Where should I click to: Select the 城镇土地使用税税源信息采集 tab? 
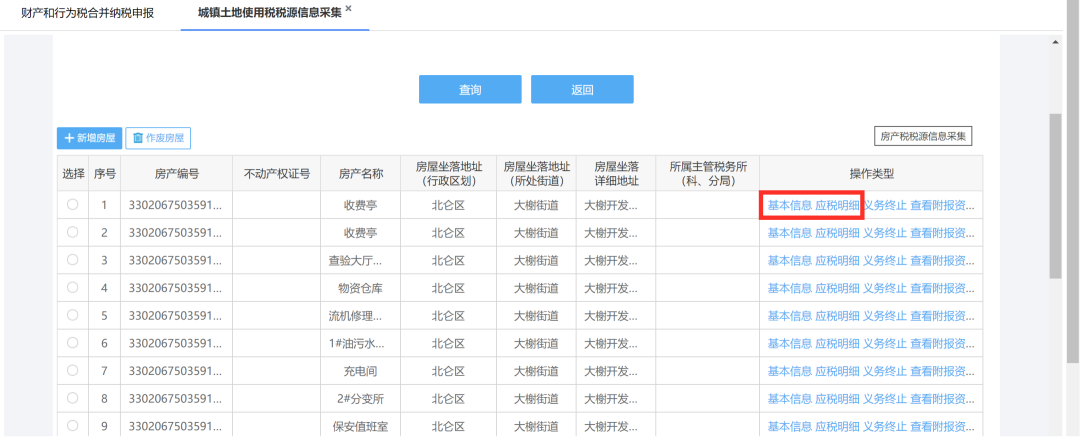point(269,13)
